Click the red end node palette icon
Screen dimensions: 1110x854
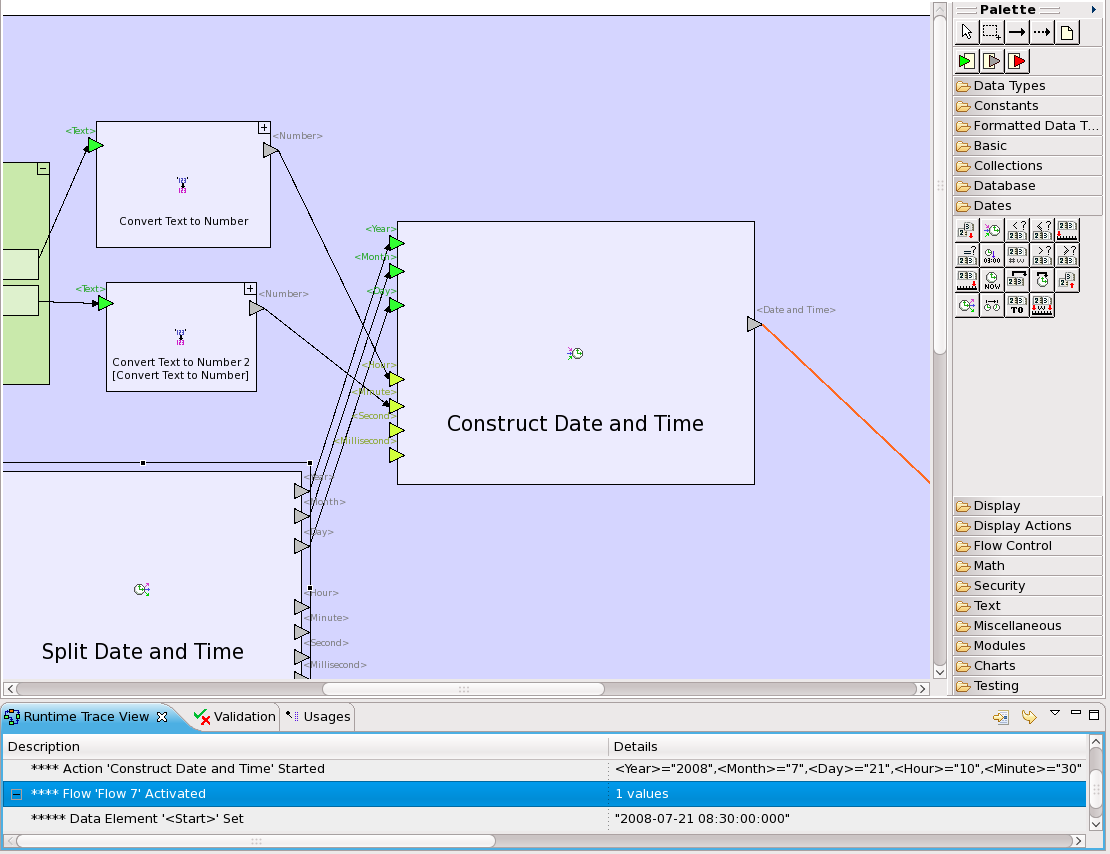[x=1018, y=61]
